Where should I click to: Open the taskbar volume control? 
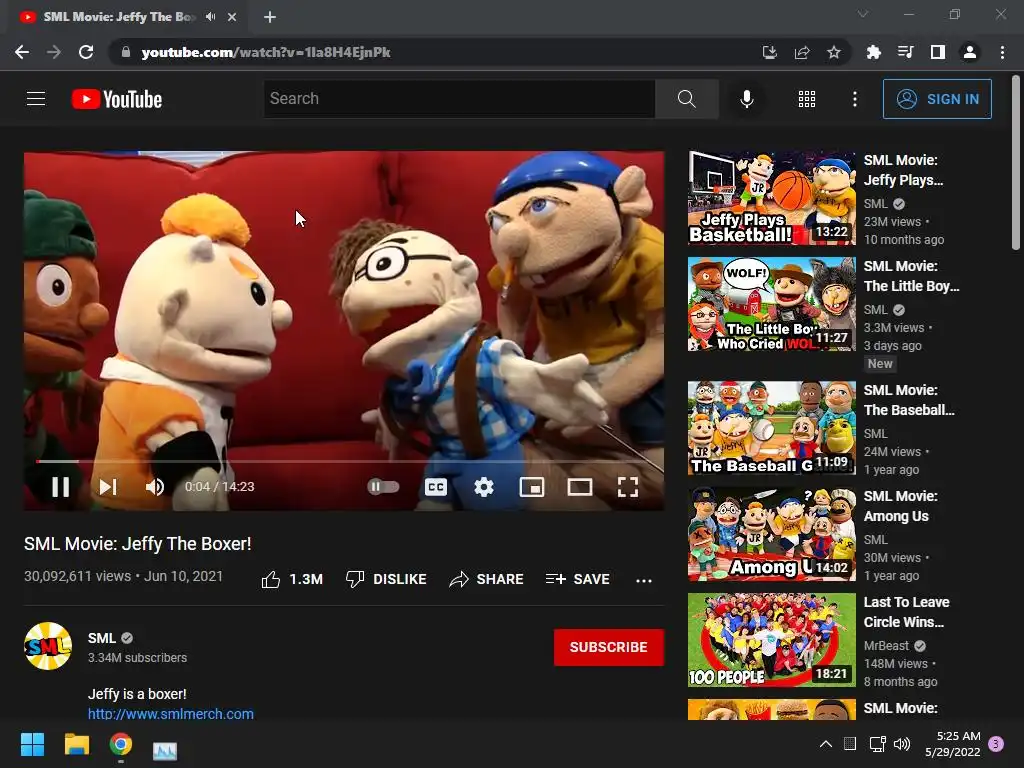(x=902, y=744)
